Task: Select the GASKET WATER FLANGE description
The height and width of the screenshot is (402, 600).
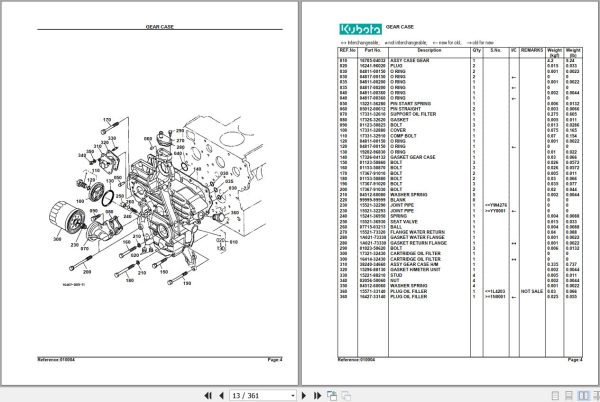Action: [x=417, y=238]
